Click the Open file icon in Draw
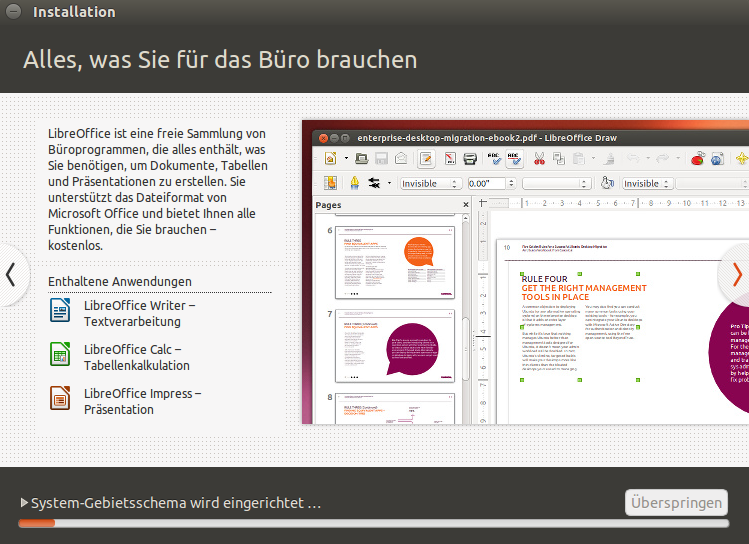This screenshot has height=544, width=749. [362, 159]
